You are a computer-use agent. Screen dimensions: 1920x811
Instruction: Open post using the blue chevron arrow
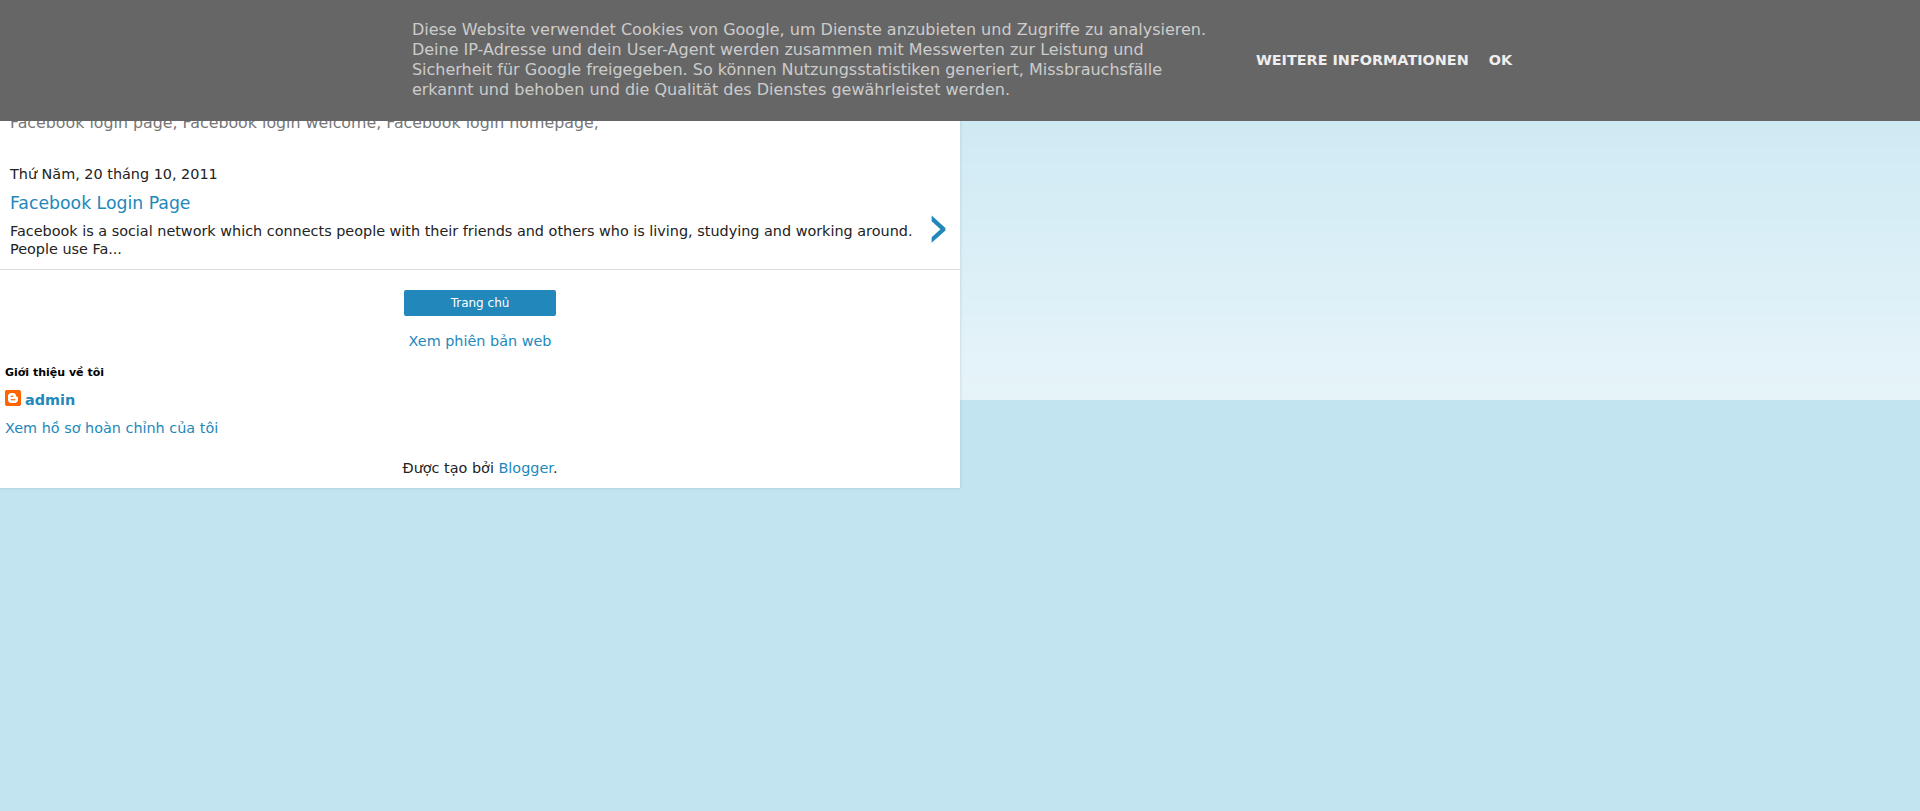click(x=938, y=229)
